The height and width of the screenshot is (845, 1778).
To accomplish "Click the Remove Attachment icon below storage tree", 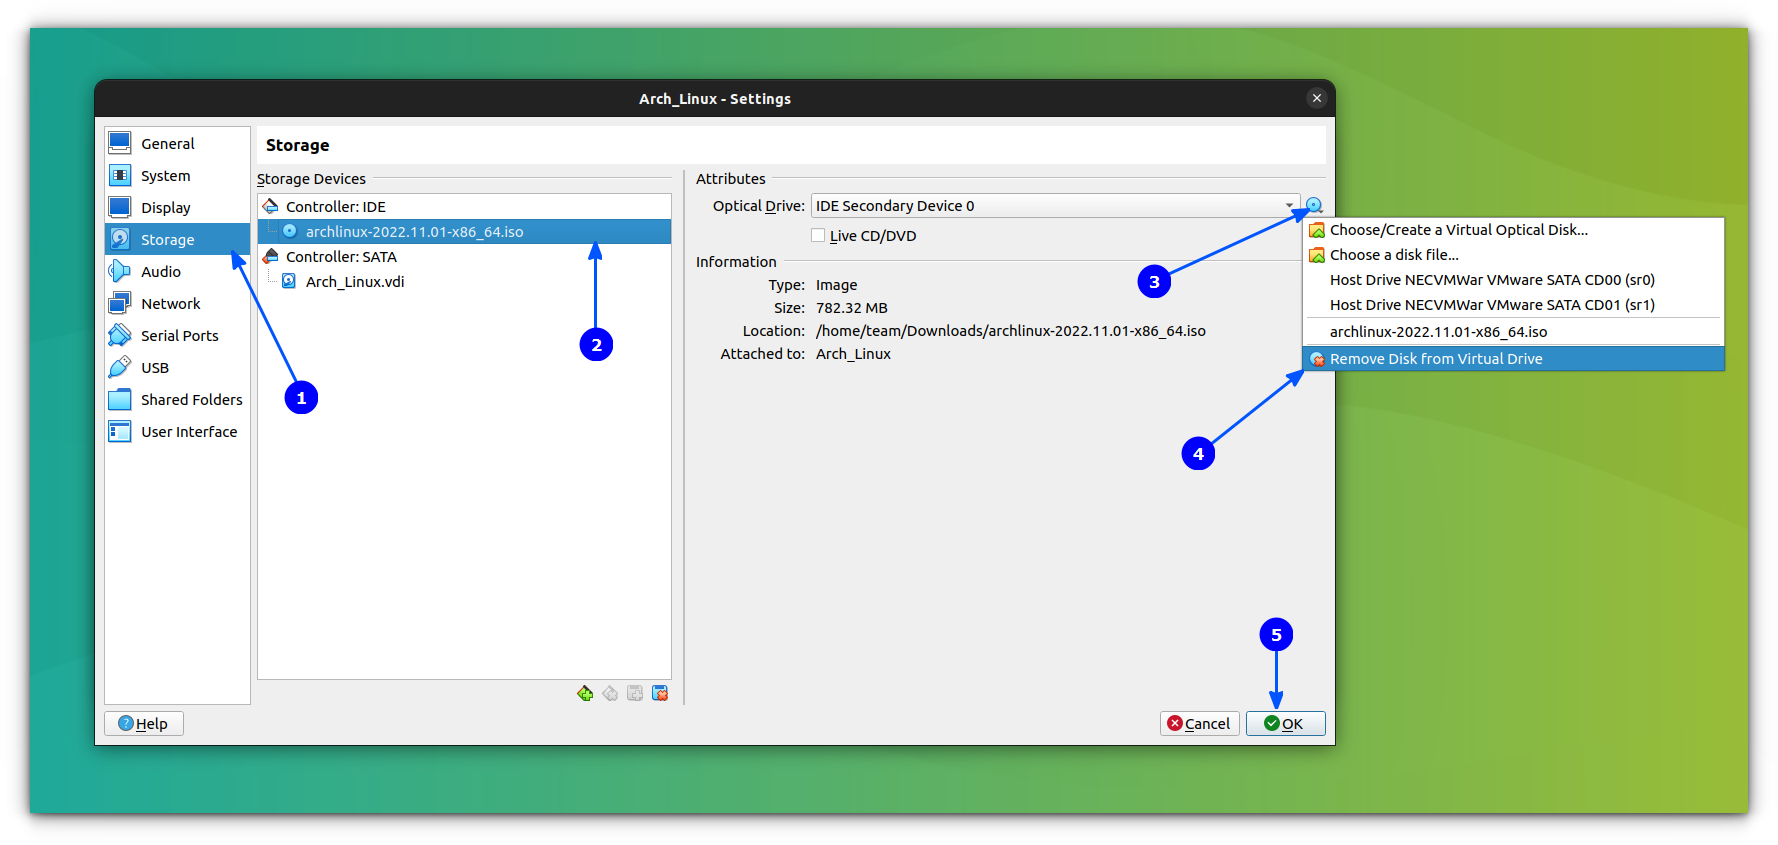I will [660, 693].
